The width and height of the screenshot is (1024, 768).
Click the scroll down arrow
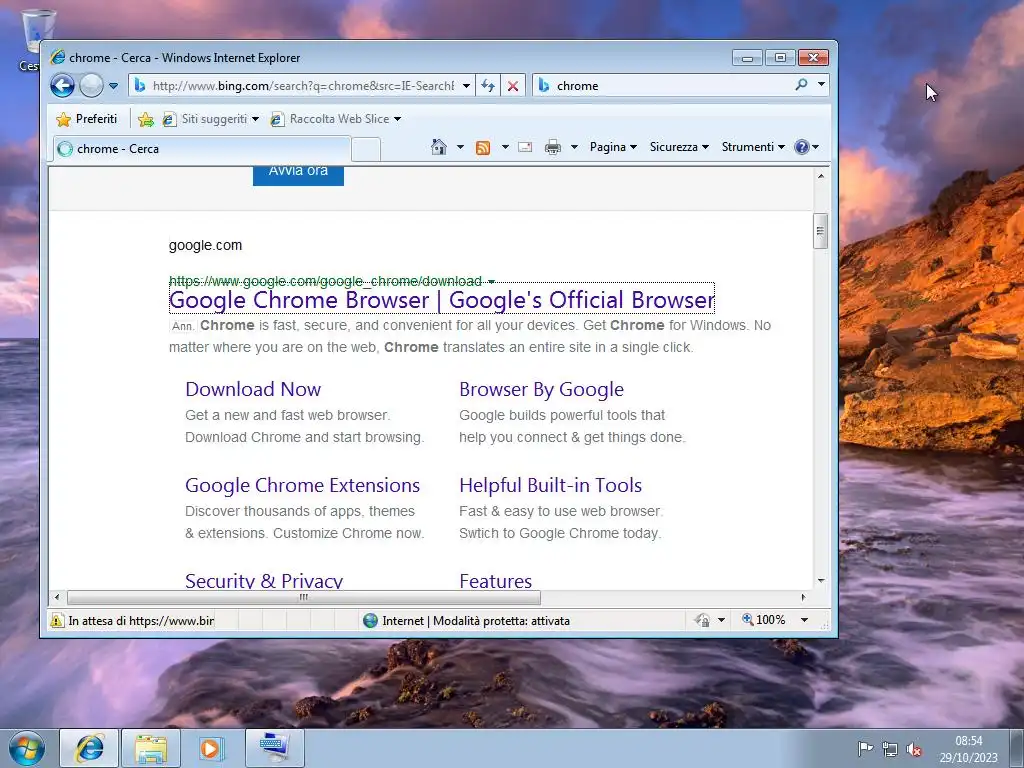[x=821, y=581]
